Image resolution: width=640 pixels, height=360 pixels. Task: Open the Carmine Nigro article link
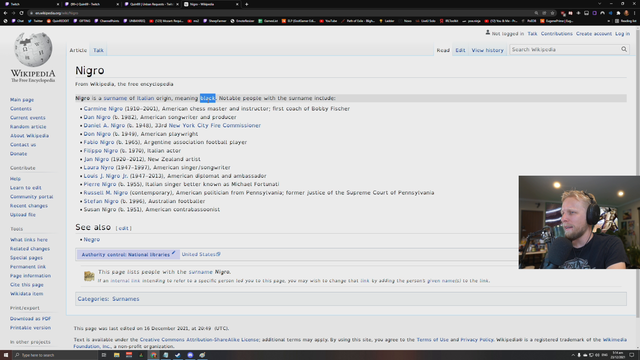click(x=103, y=109)
